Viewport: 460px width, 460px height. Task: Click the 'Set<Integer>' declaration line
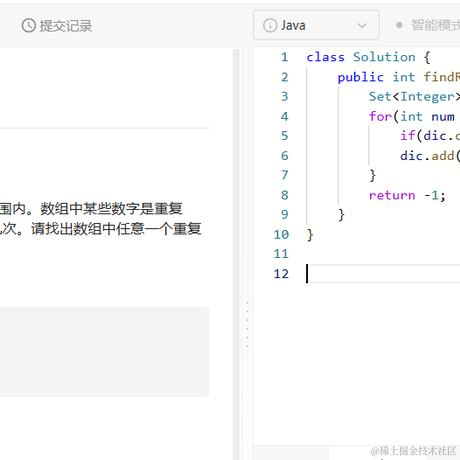(x=414, y=97)
